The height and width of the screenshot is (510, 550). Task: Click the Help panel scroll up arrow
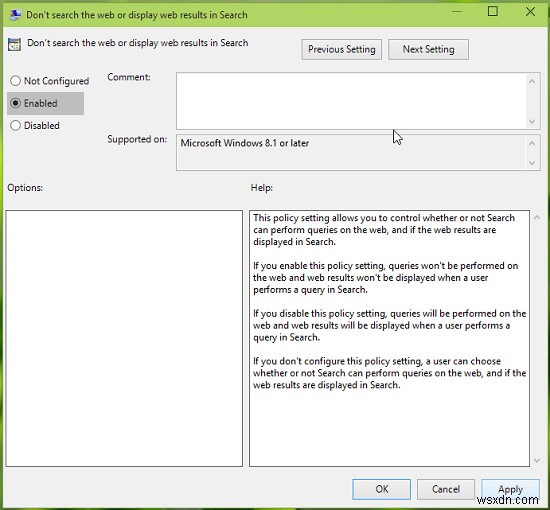click(x=537, y=218)
